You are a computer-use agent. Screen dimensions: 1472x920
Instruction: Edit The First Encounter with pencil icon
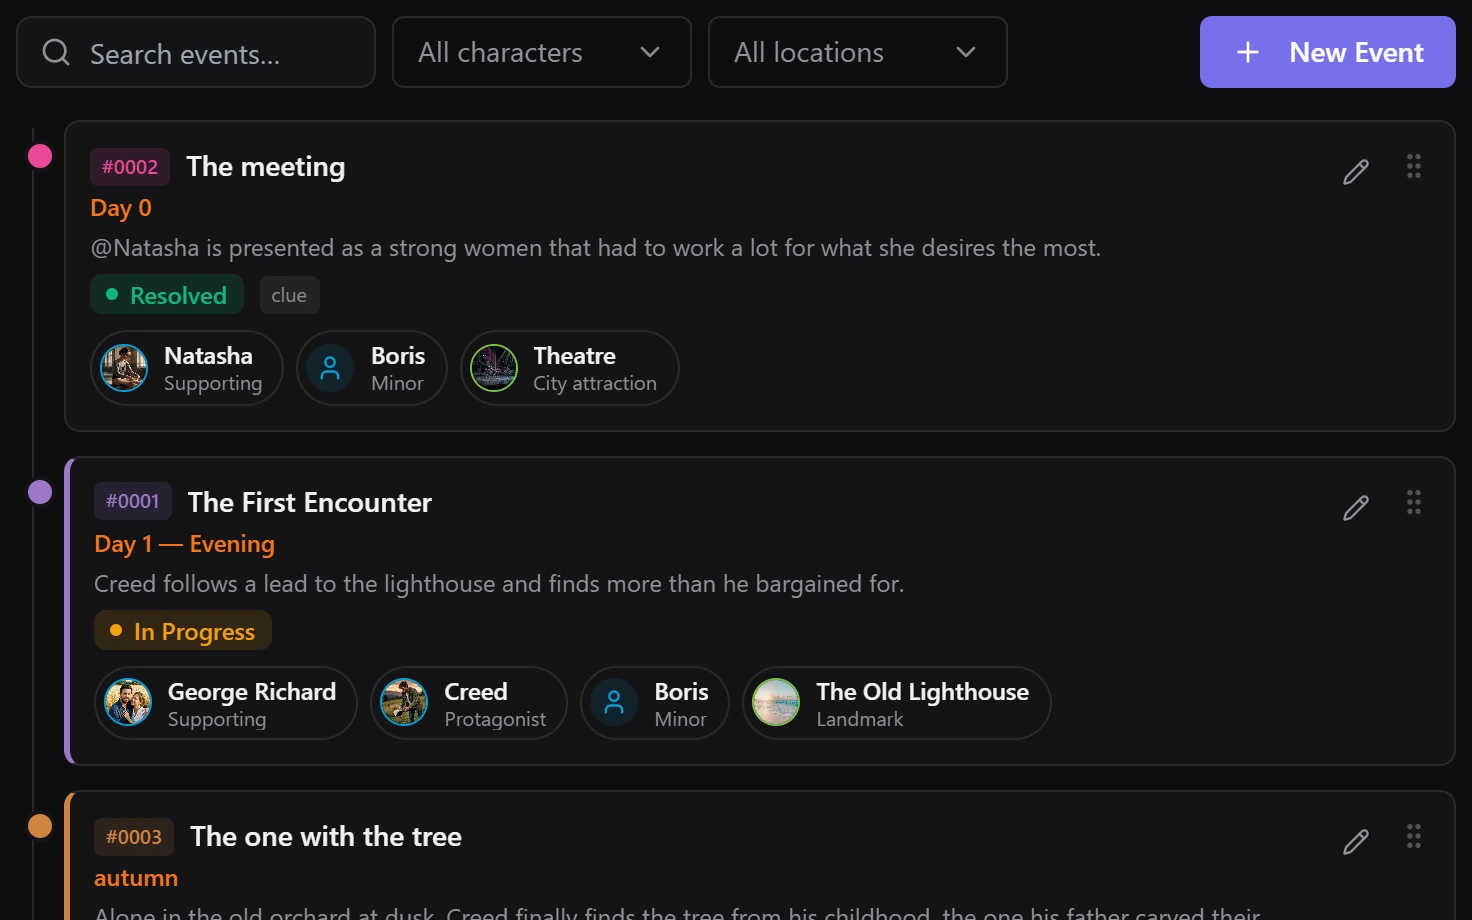coord(1355,508)
